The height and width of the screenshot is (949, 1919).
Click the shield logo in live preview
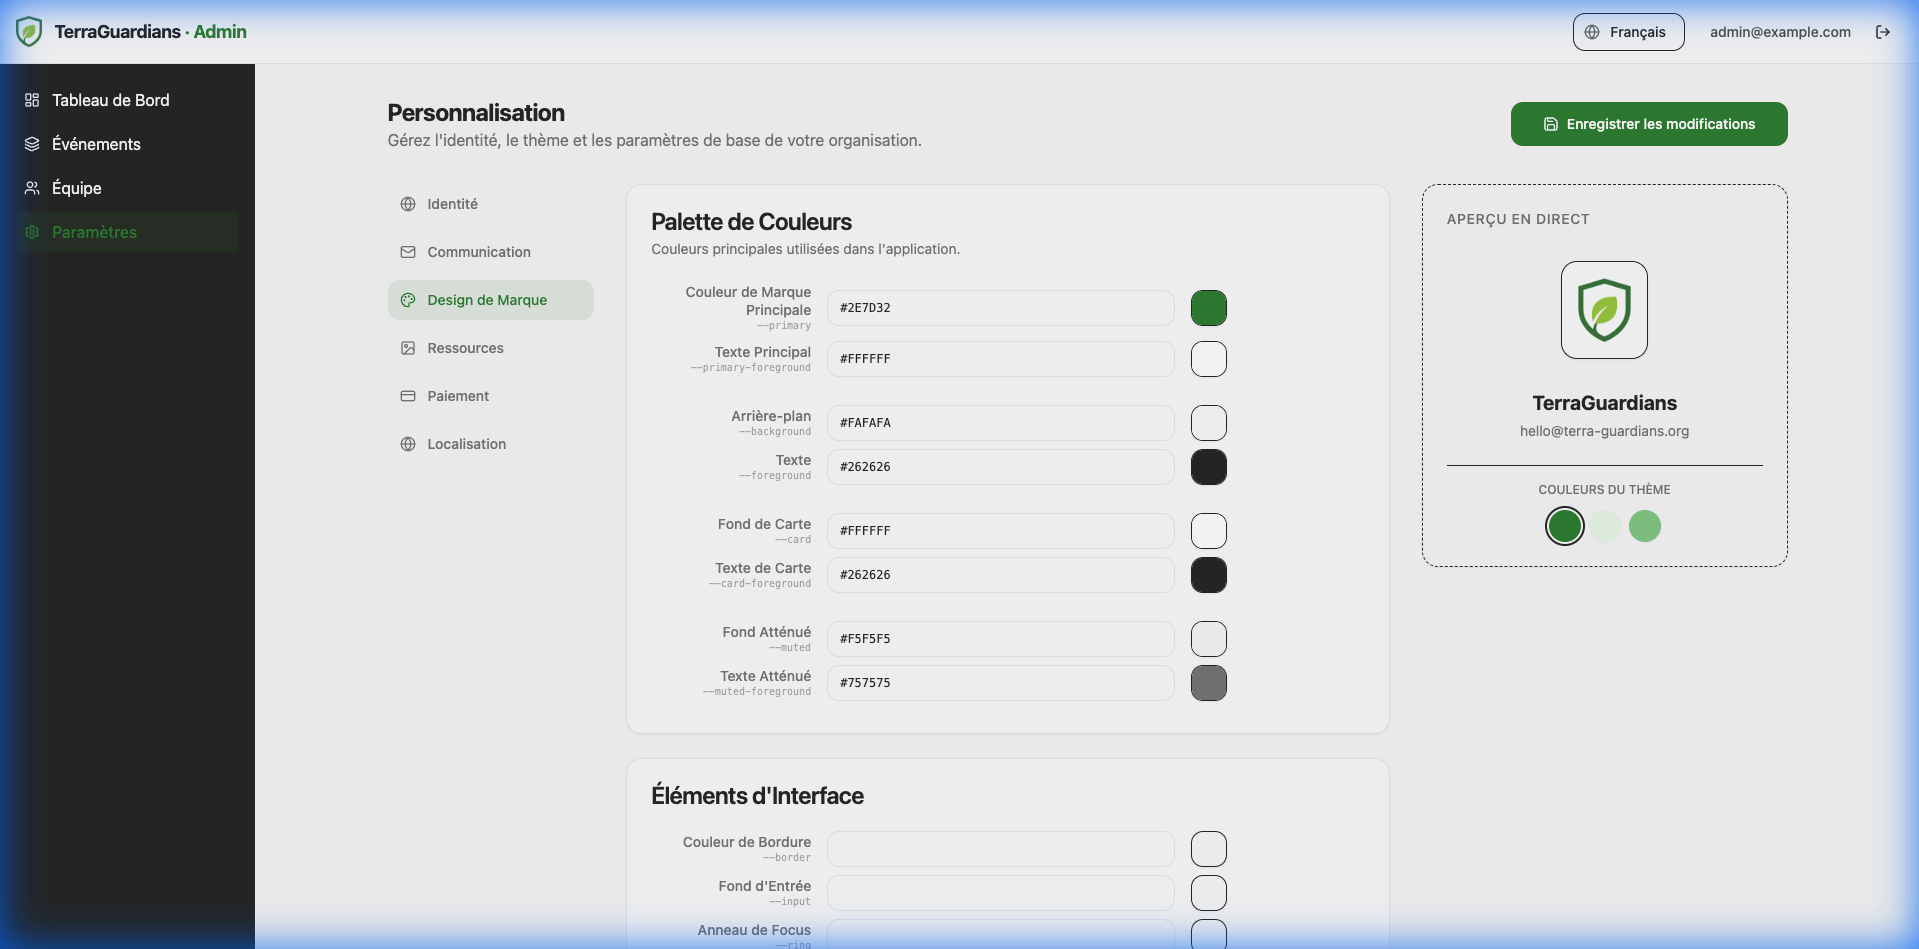tap(1604, 310)
